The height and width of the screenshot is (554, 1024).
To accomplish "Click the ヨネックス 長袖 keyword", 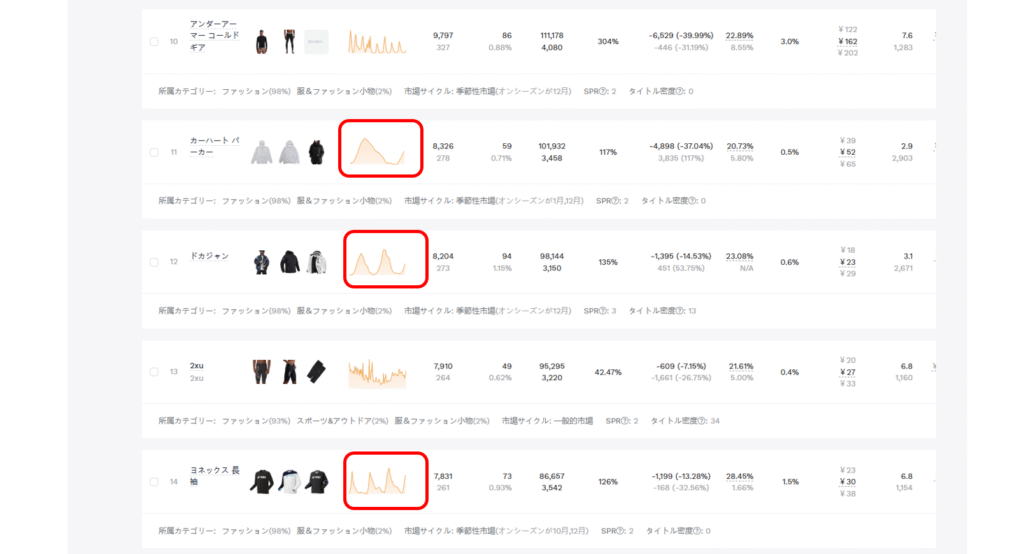I will coord(214,476).
